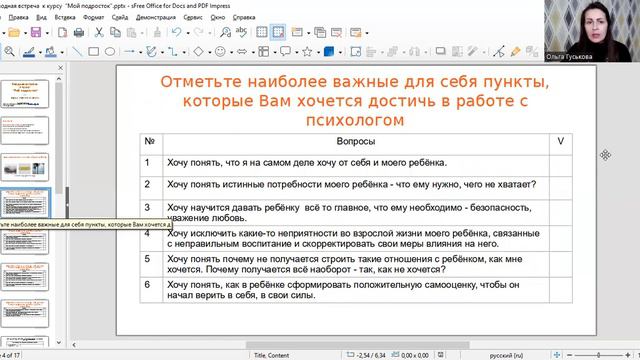Open dropdown arrow next to Line color
The width and height of the screenshot is (640, 360).
coord(40,52)
